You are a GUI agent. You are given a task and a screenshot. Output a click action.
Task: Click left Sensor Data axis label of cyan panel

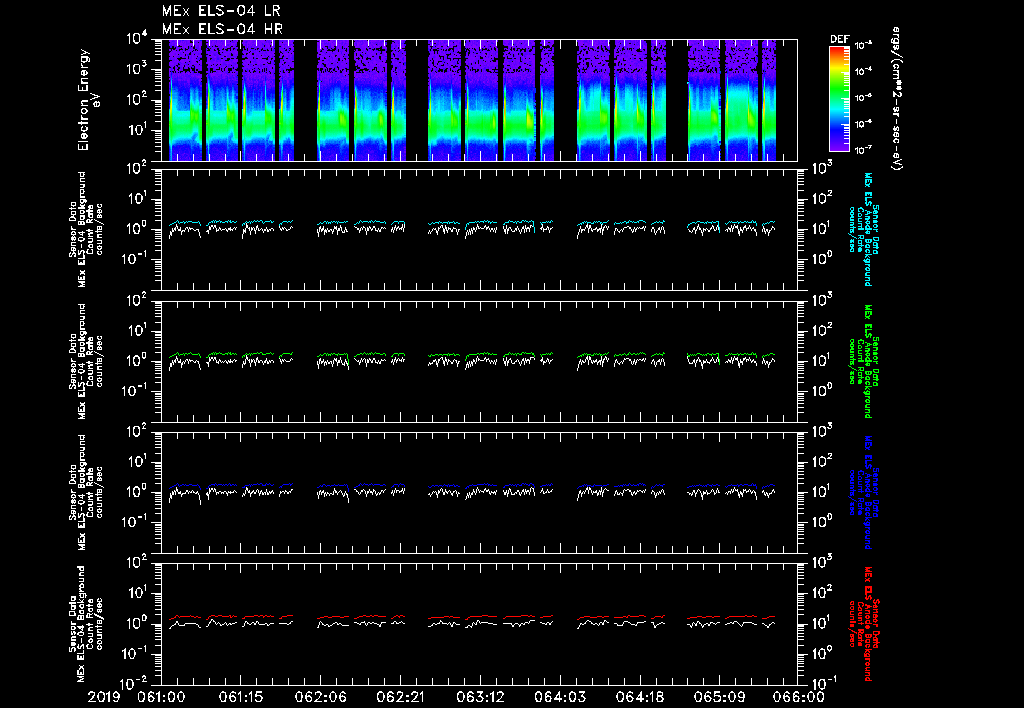click(x=86, y=229)
